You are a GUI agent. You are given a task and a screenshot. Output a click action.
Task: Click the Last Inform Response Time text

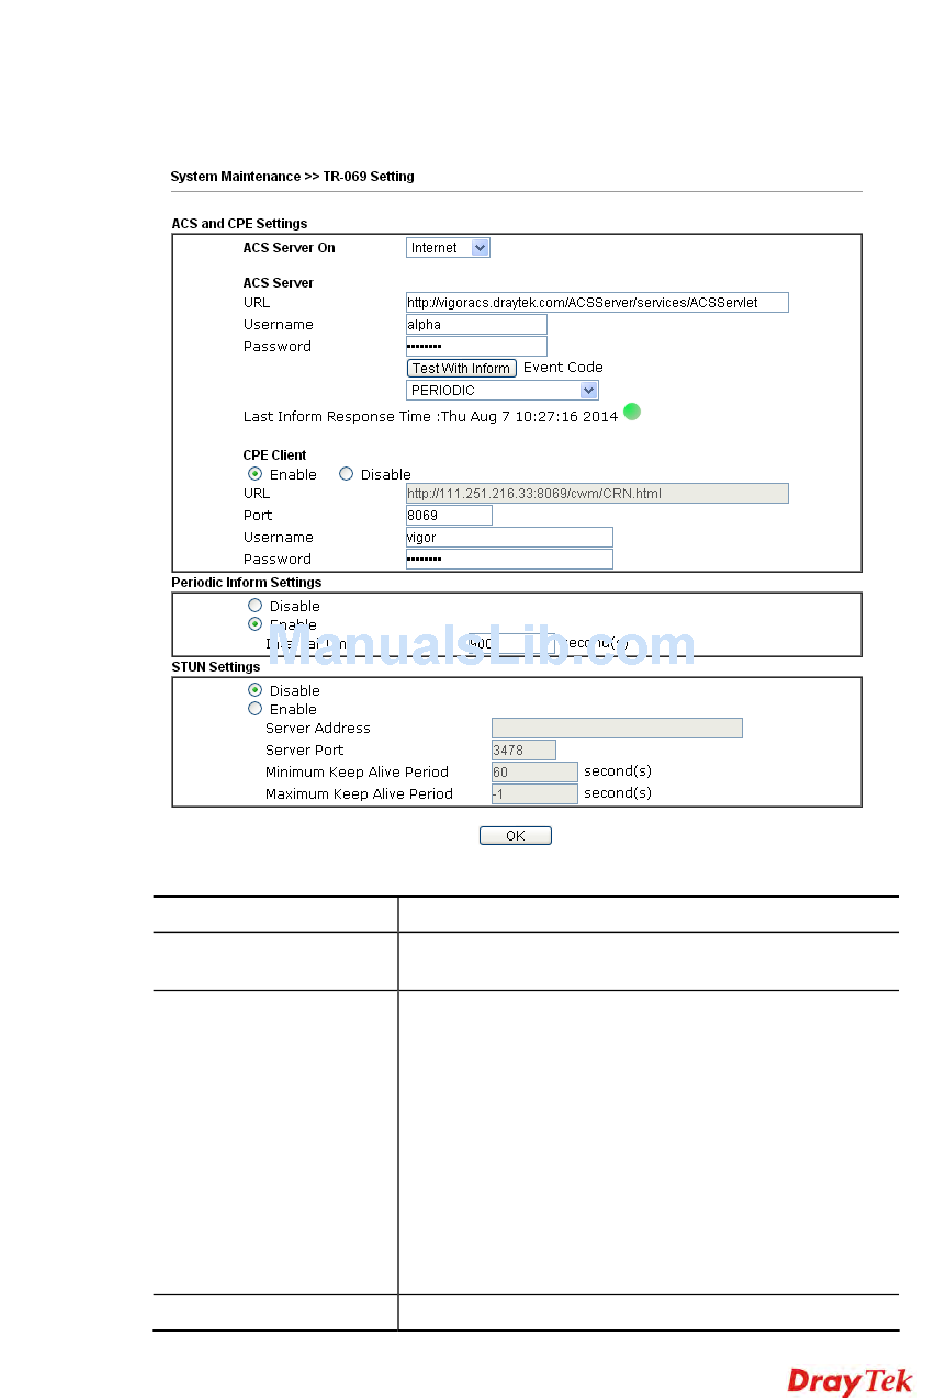[x=431, y=416]
